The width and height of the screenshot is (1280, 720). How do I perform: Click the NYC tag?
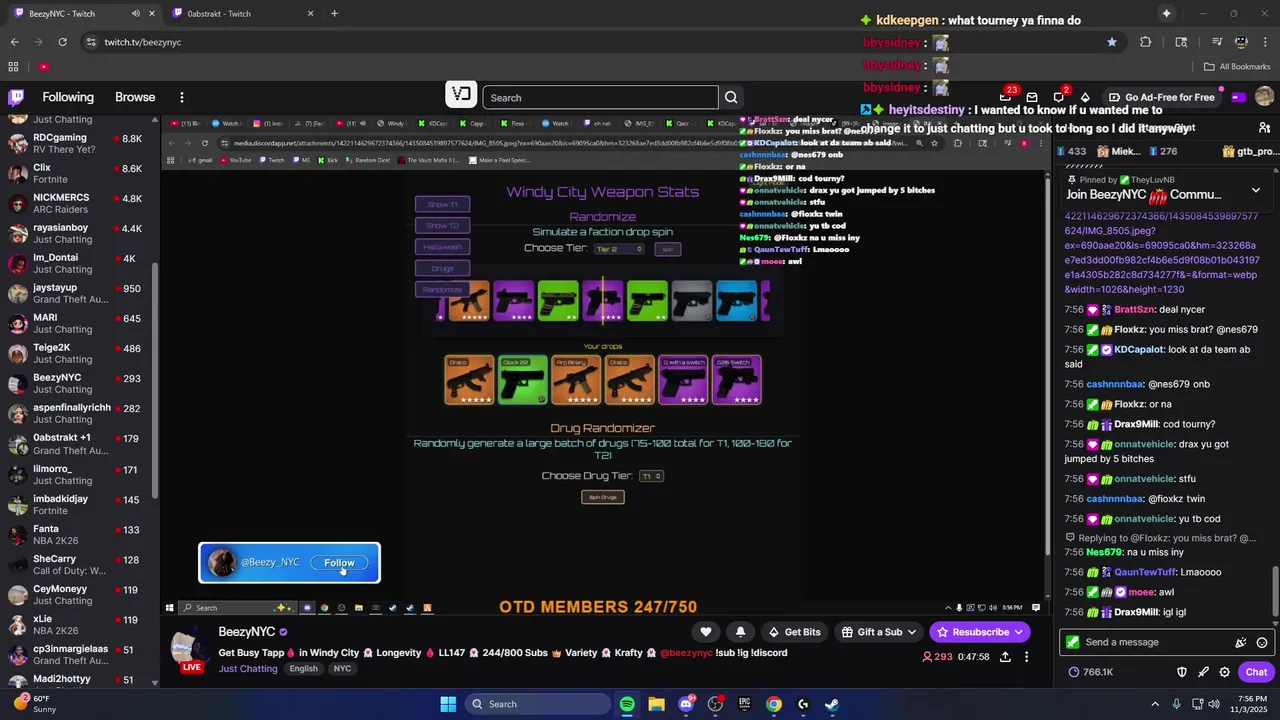click(343, 669)
